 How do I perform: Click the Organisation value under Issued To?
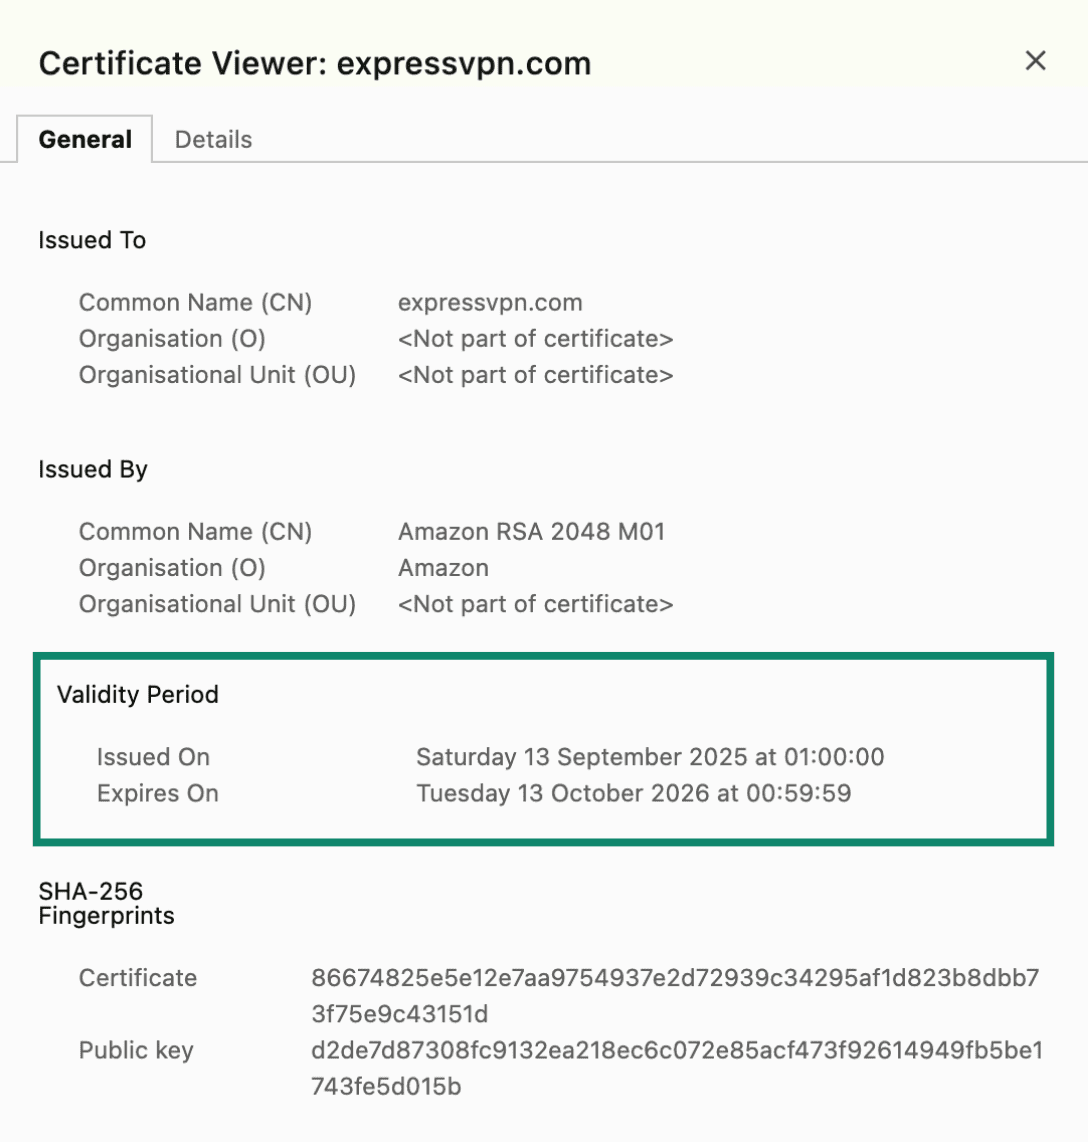point(535,339)
